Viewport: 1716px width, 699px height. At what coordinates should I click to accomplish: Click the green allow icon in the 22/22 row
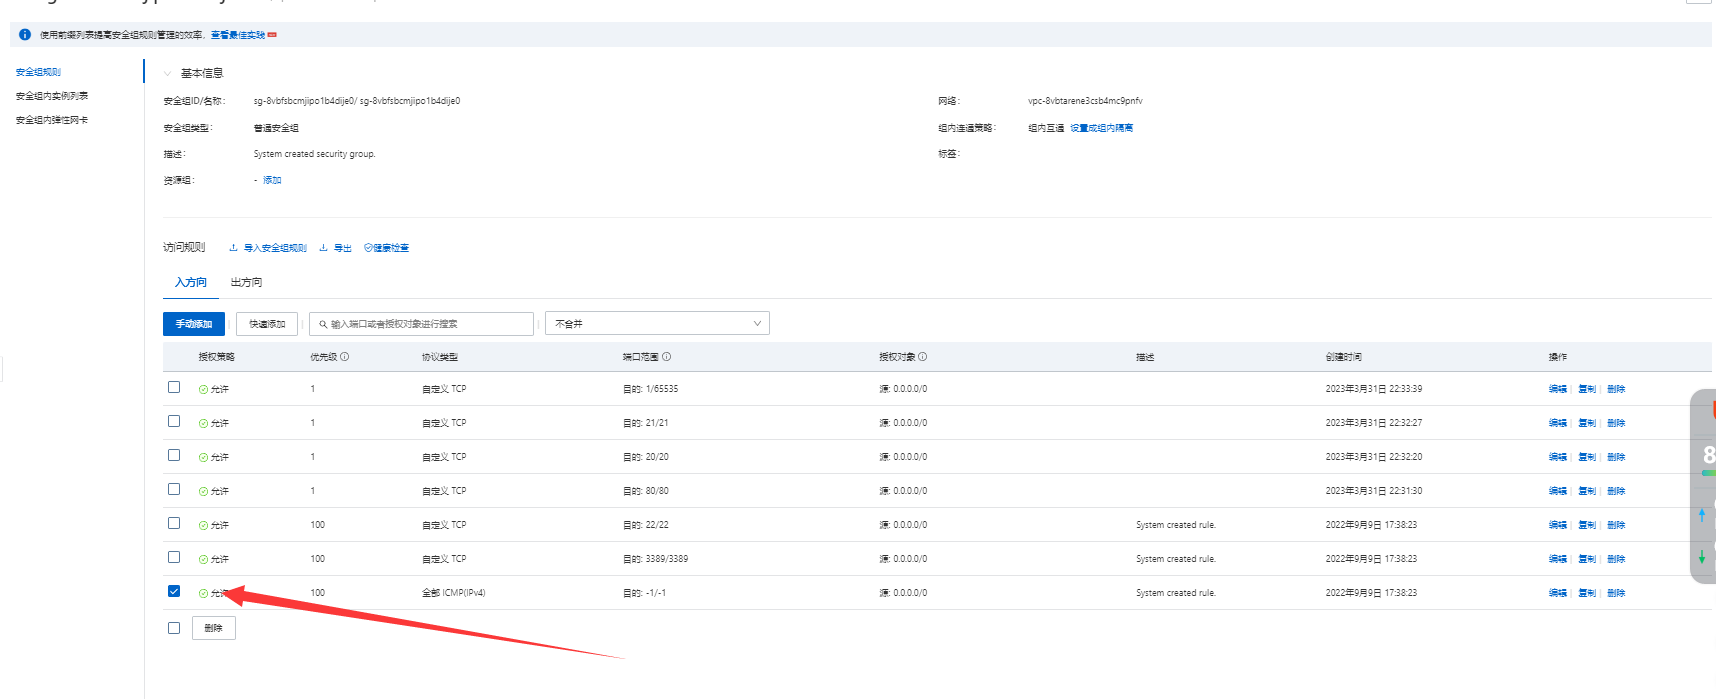203,525
